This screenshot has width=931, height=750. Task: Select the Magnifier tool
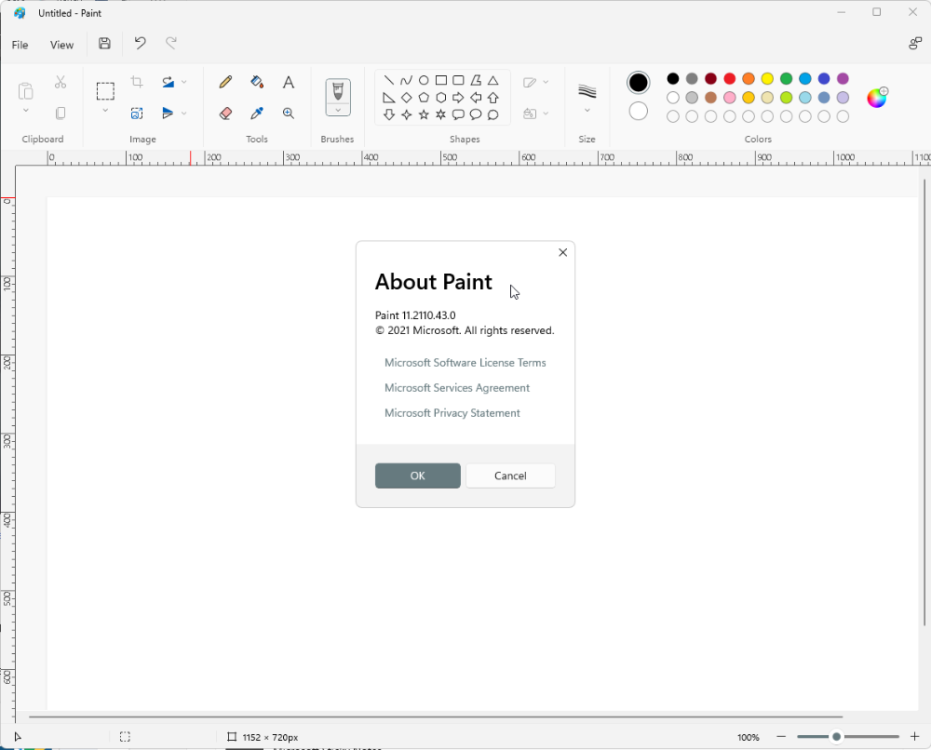click(x=289, y=113)
